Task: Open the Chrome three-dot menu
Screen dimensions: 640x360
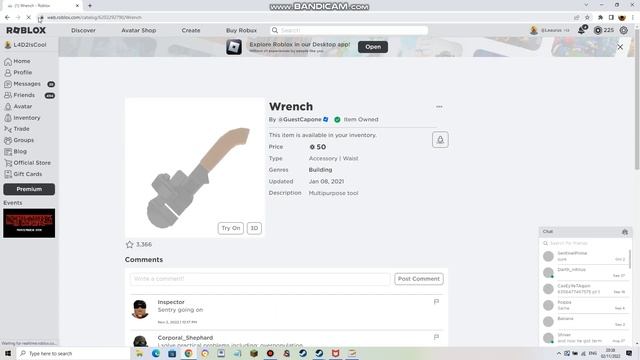Action: (x=633, y=18)
